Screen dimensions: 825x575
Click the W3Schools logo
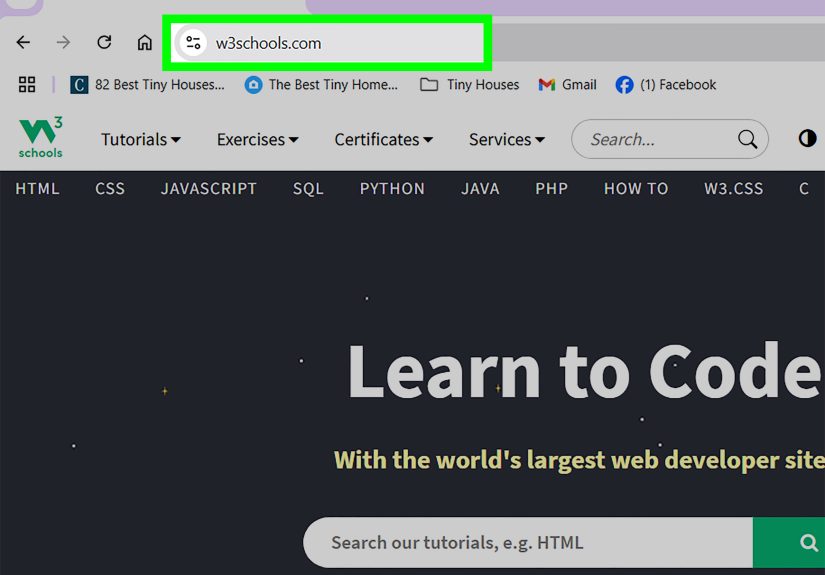[41, 137]
